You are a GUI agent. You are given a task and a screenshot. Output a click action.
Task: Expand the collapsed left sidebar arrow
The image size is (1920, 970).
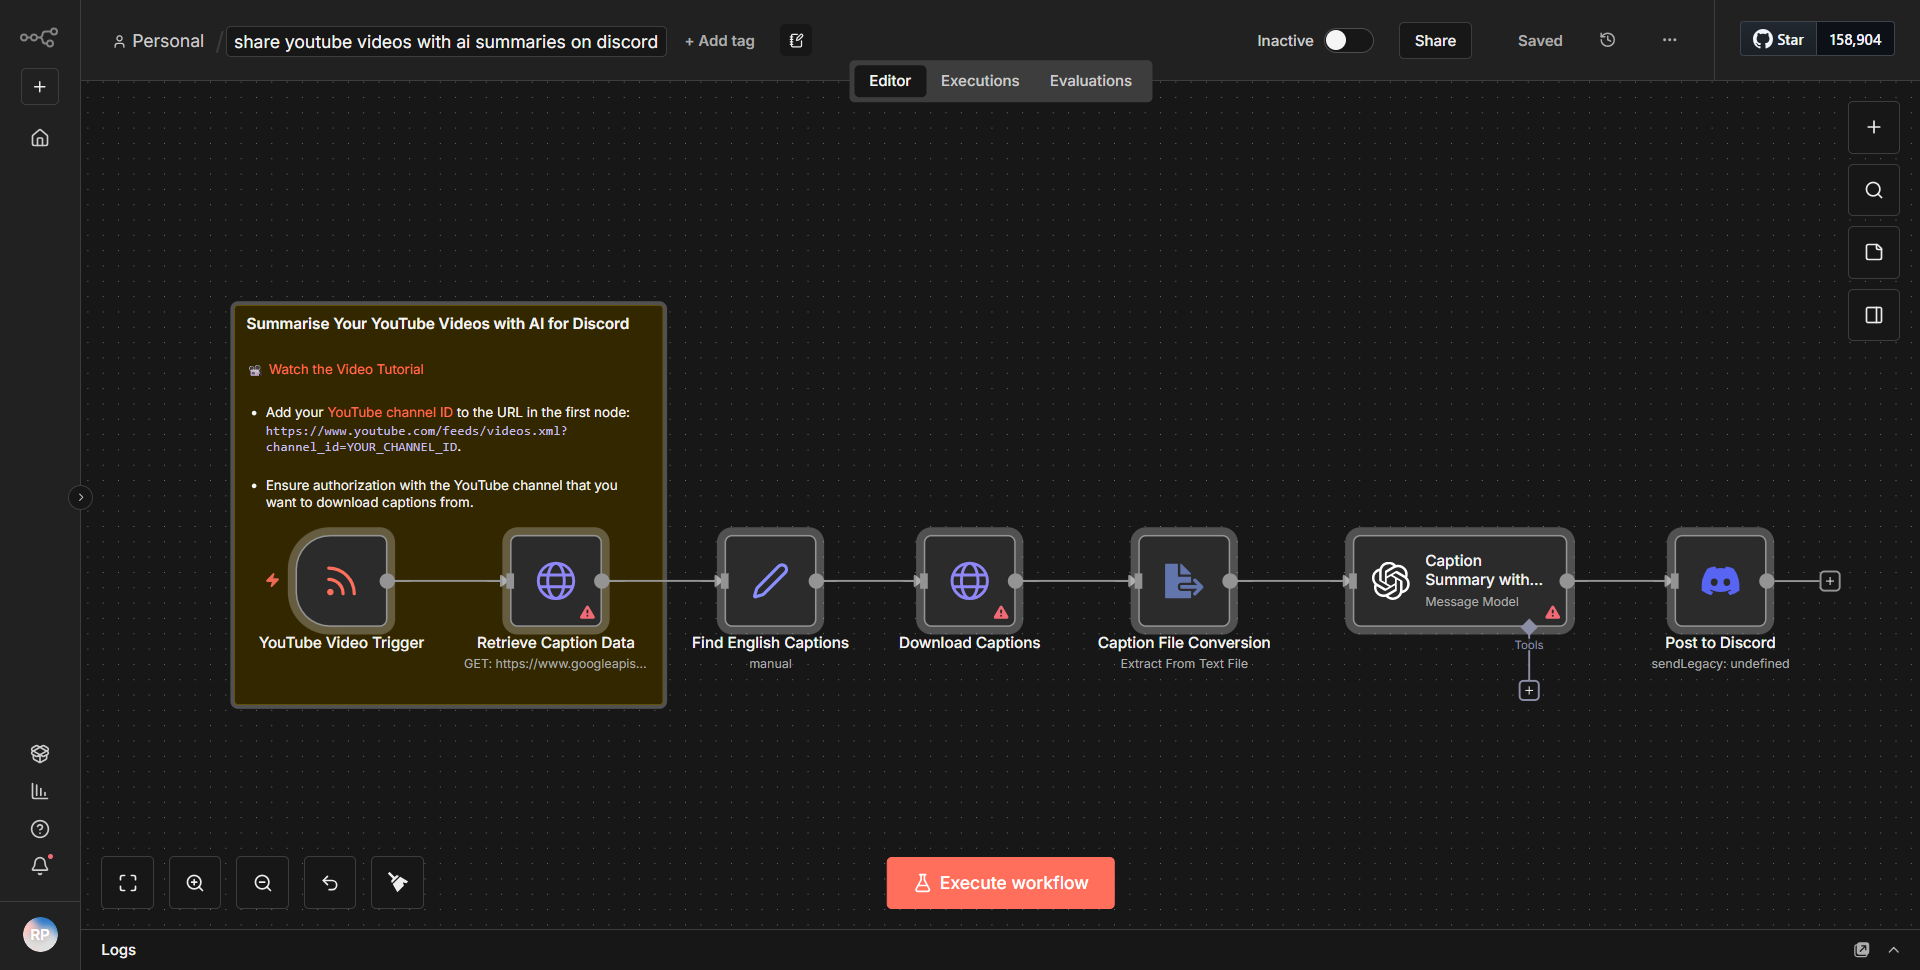tap(81, 497)
